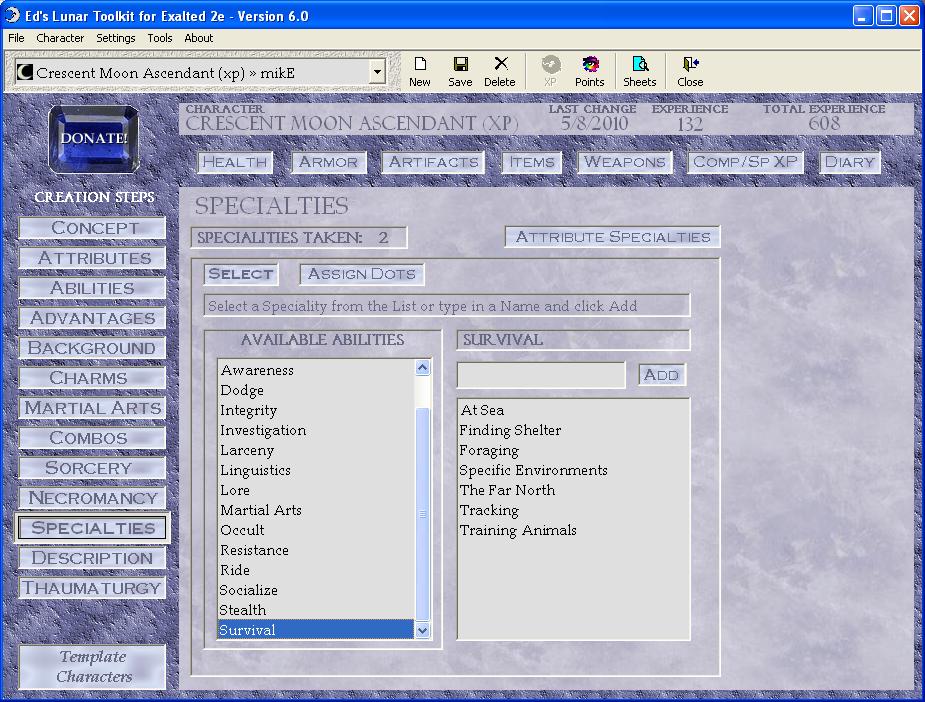The image size is (925, 702).
Task: Go to the Thaumaturgy creation step
Action: [93, 588]
